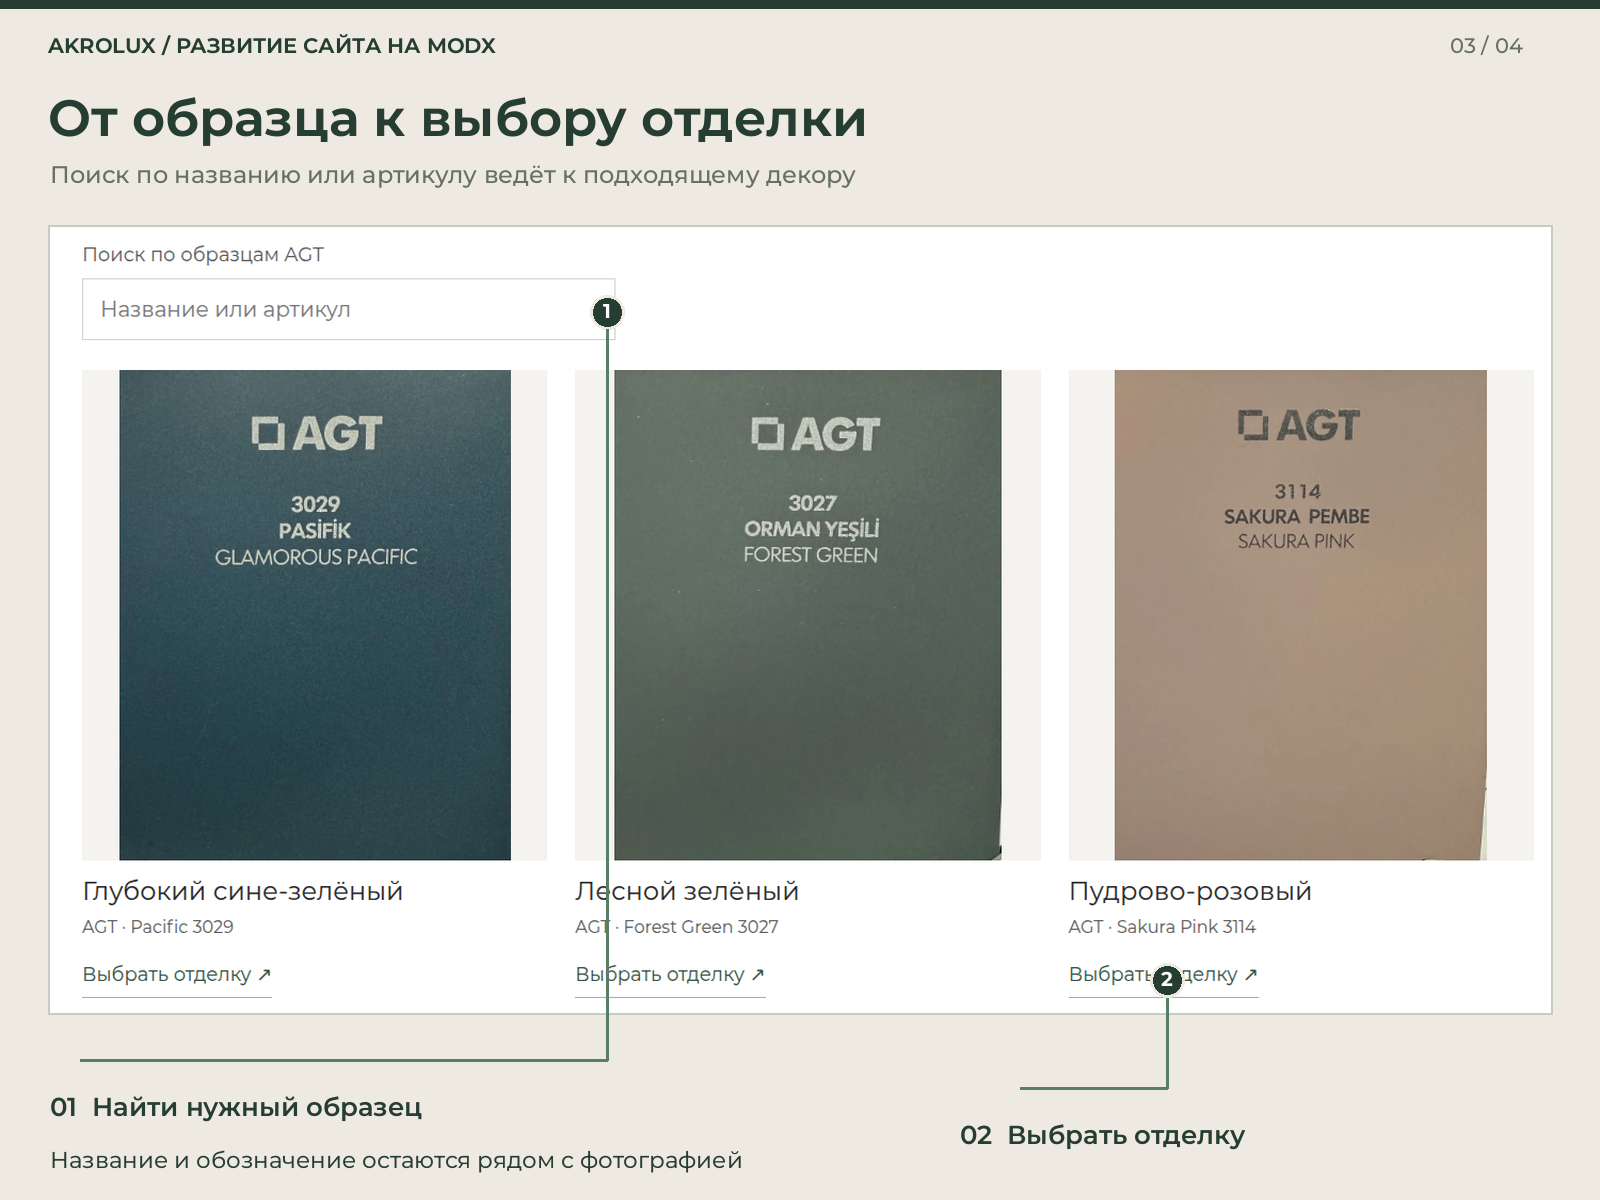
Task: Click the caption "01 Найти нужный образец"
Action: click(236, 1107)
